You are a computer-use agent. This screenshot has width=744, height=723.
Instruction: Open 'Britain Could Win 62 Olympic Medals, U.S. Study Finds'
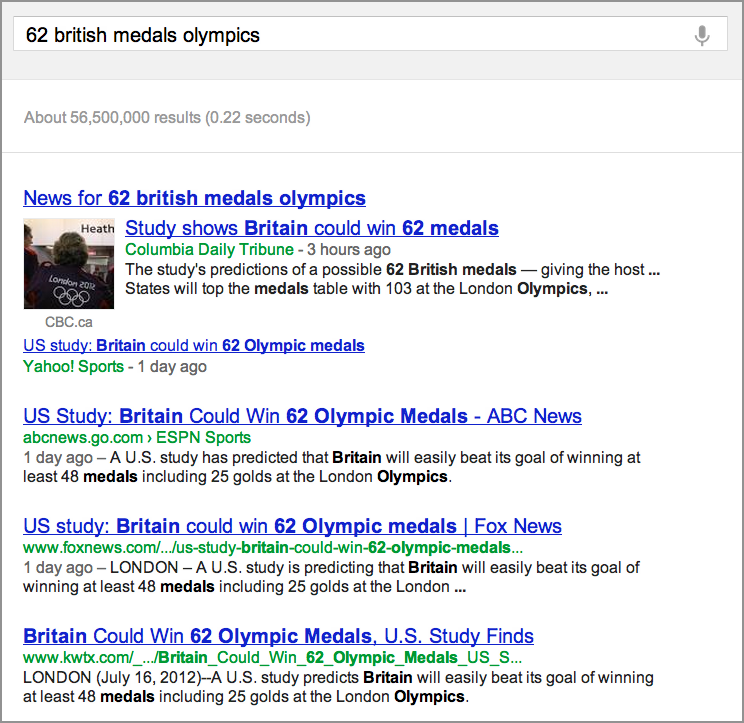279,636
